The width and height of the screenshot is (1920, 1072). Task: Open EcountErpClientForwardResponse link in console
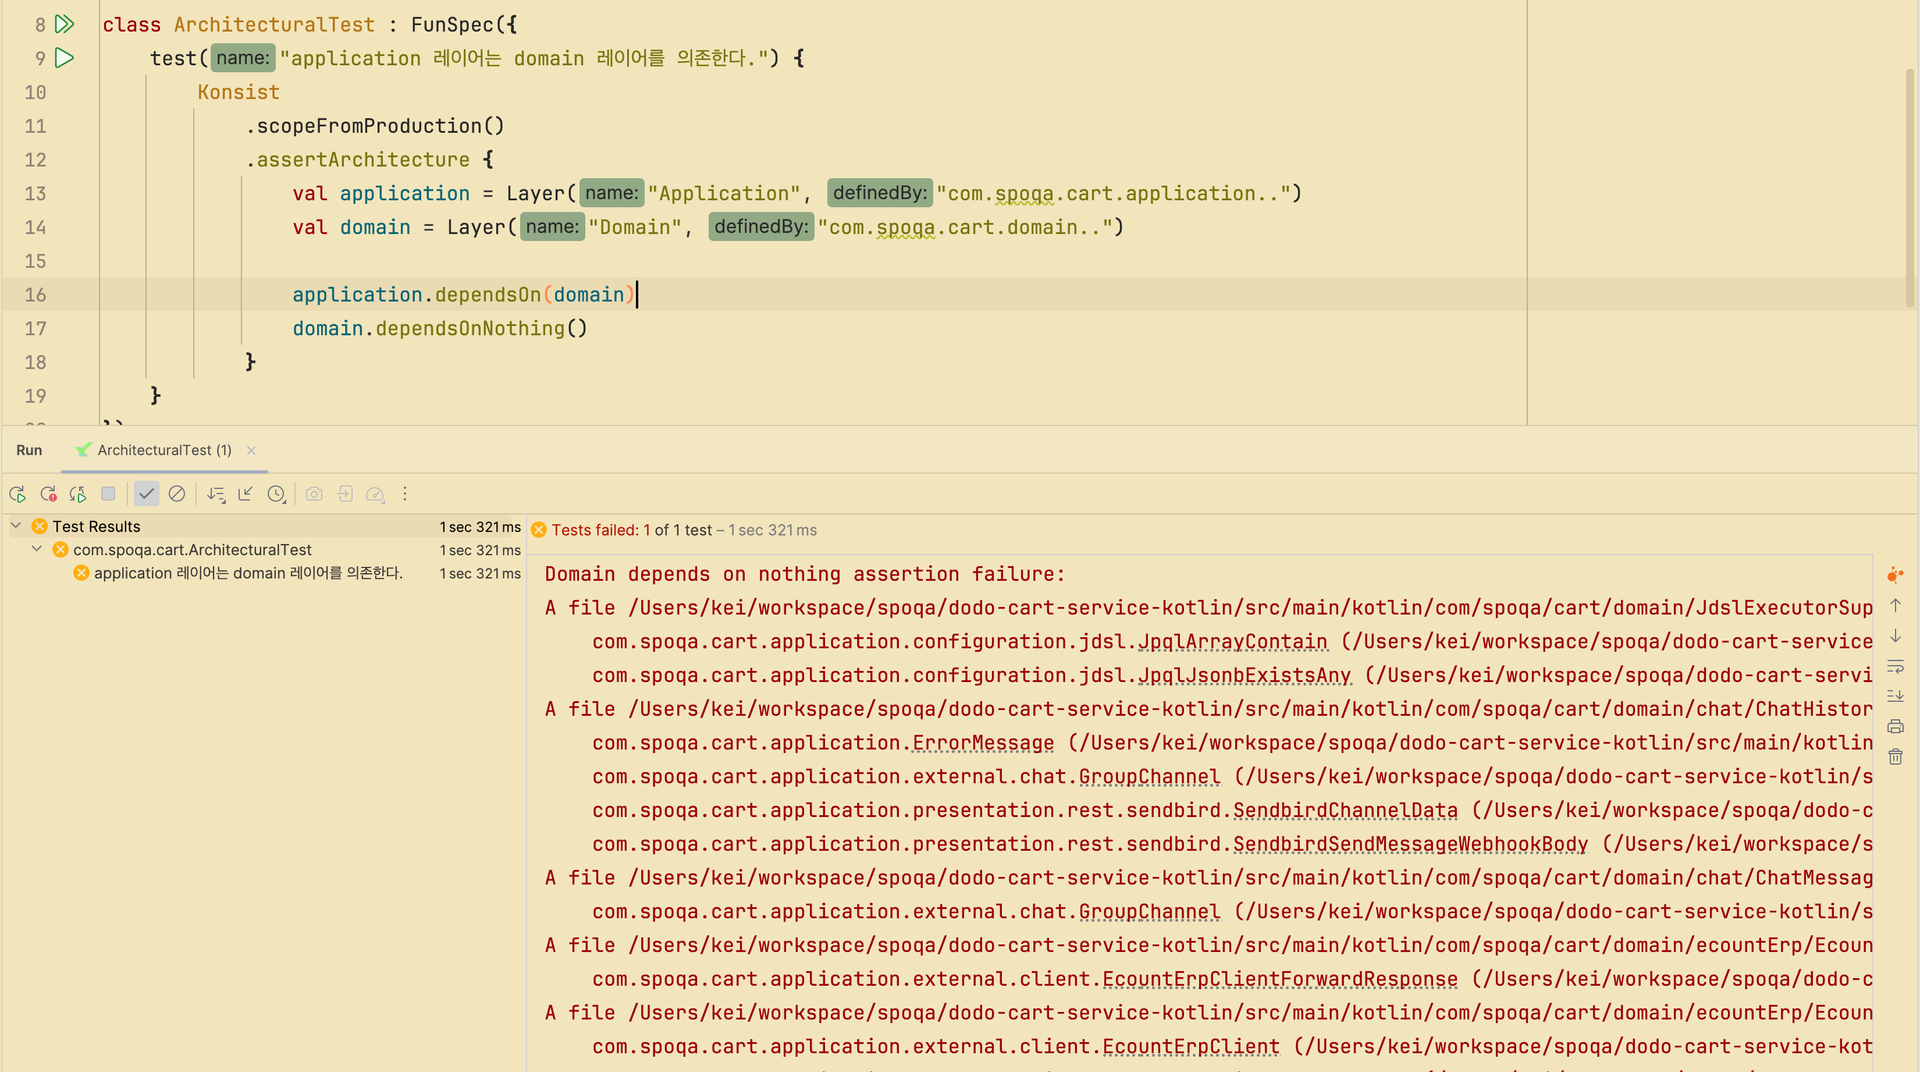click(1280, 980)
